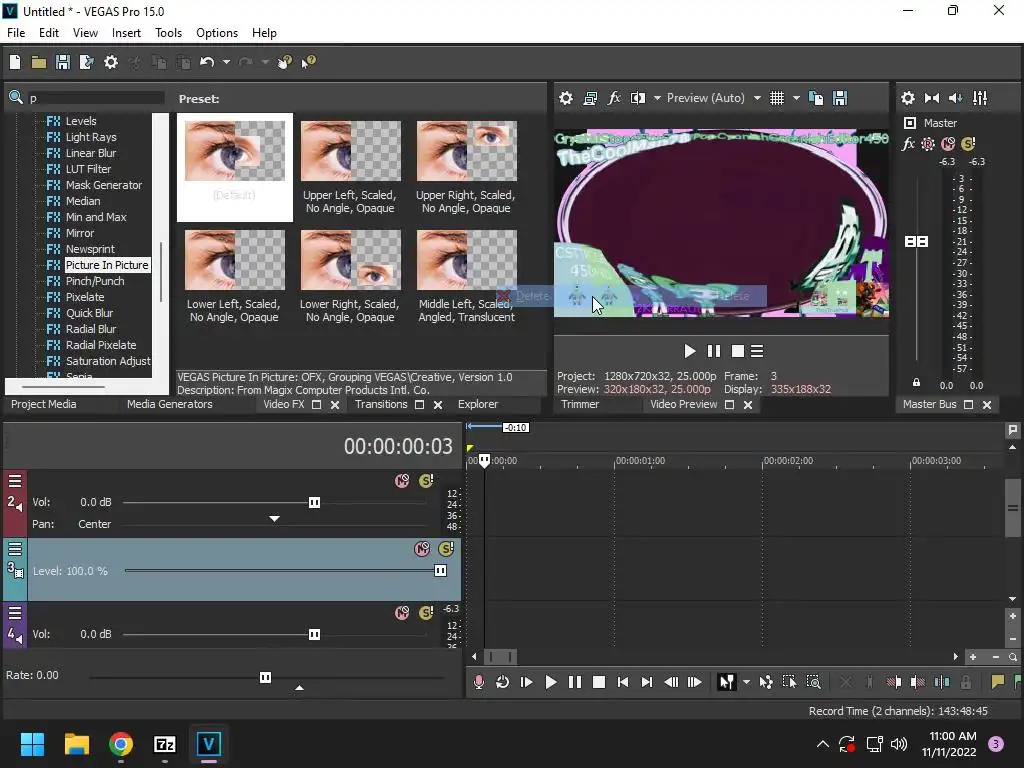Switch to the Media Generators tab

coord(170,404)
